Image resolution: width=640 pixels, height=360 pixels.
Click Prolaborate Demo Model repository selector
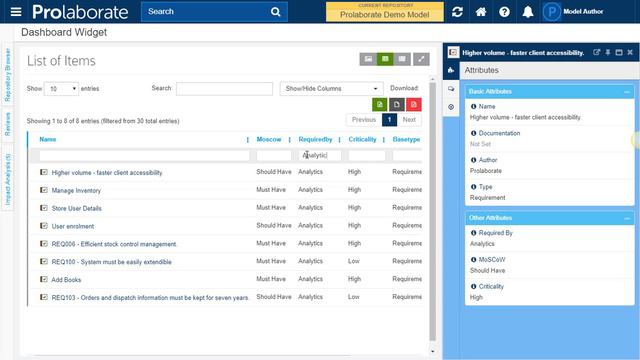(x=384, y=11)
